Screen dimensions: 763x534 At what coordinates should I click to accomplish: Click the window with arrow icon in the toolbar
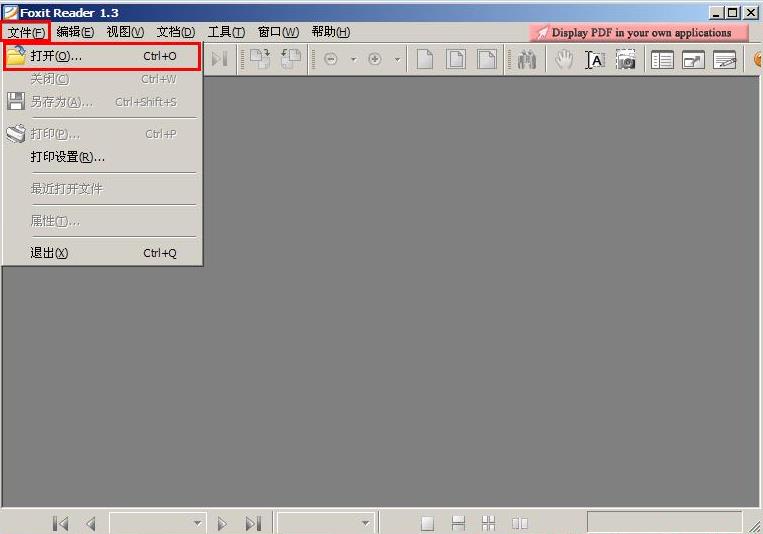tap(693, 60)
